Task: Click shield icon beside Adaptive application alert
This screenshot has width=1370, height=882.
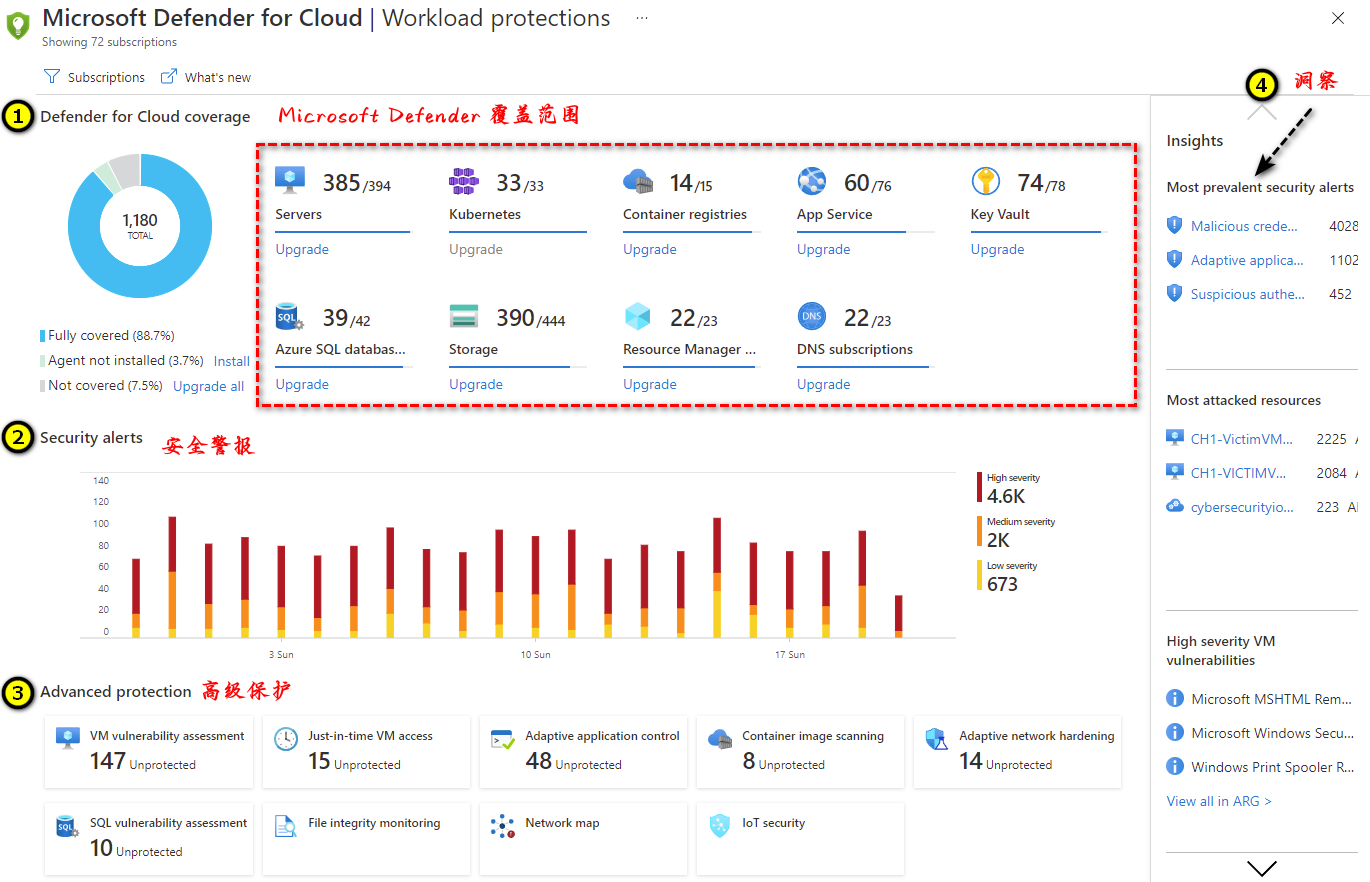Action: (x=1175, y=260)
